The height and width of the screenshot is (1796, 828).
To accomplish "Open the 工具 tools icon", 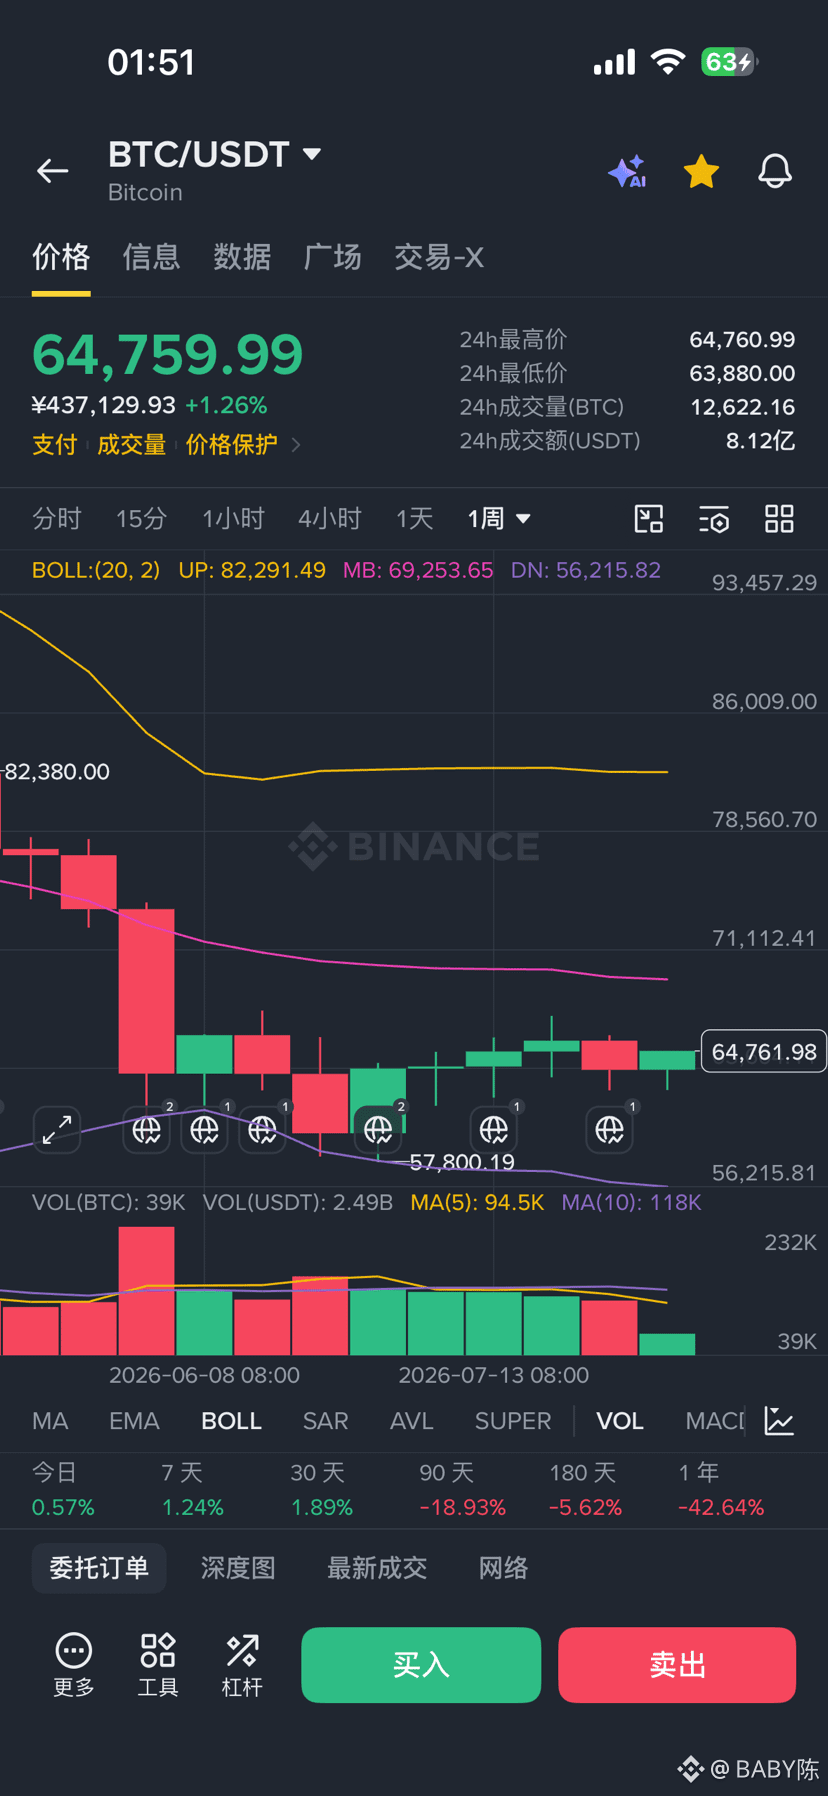I will click(x=158, y=1665).
